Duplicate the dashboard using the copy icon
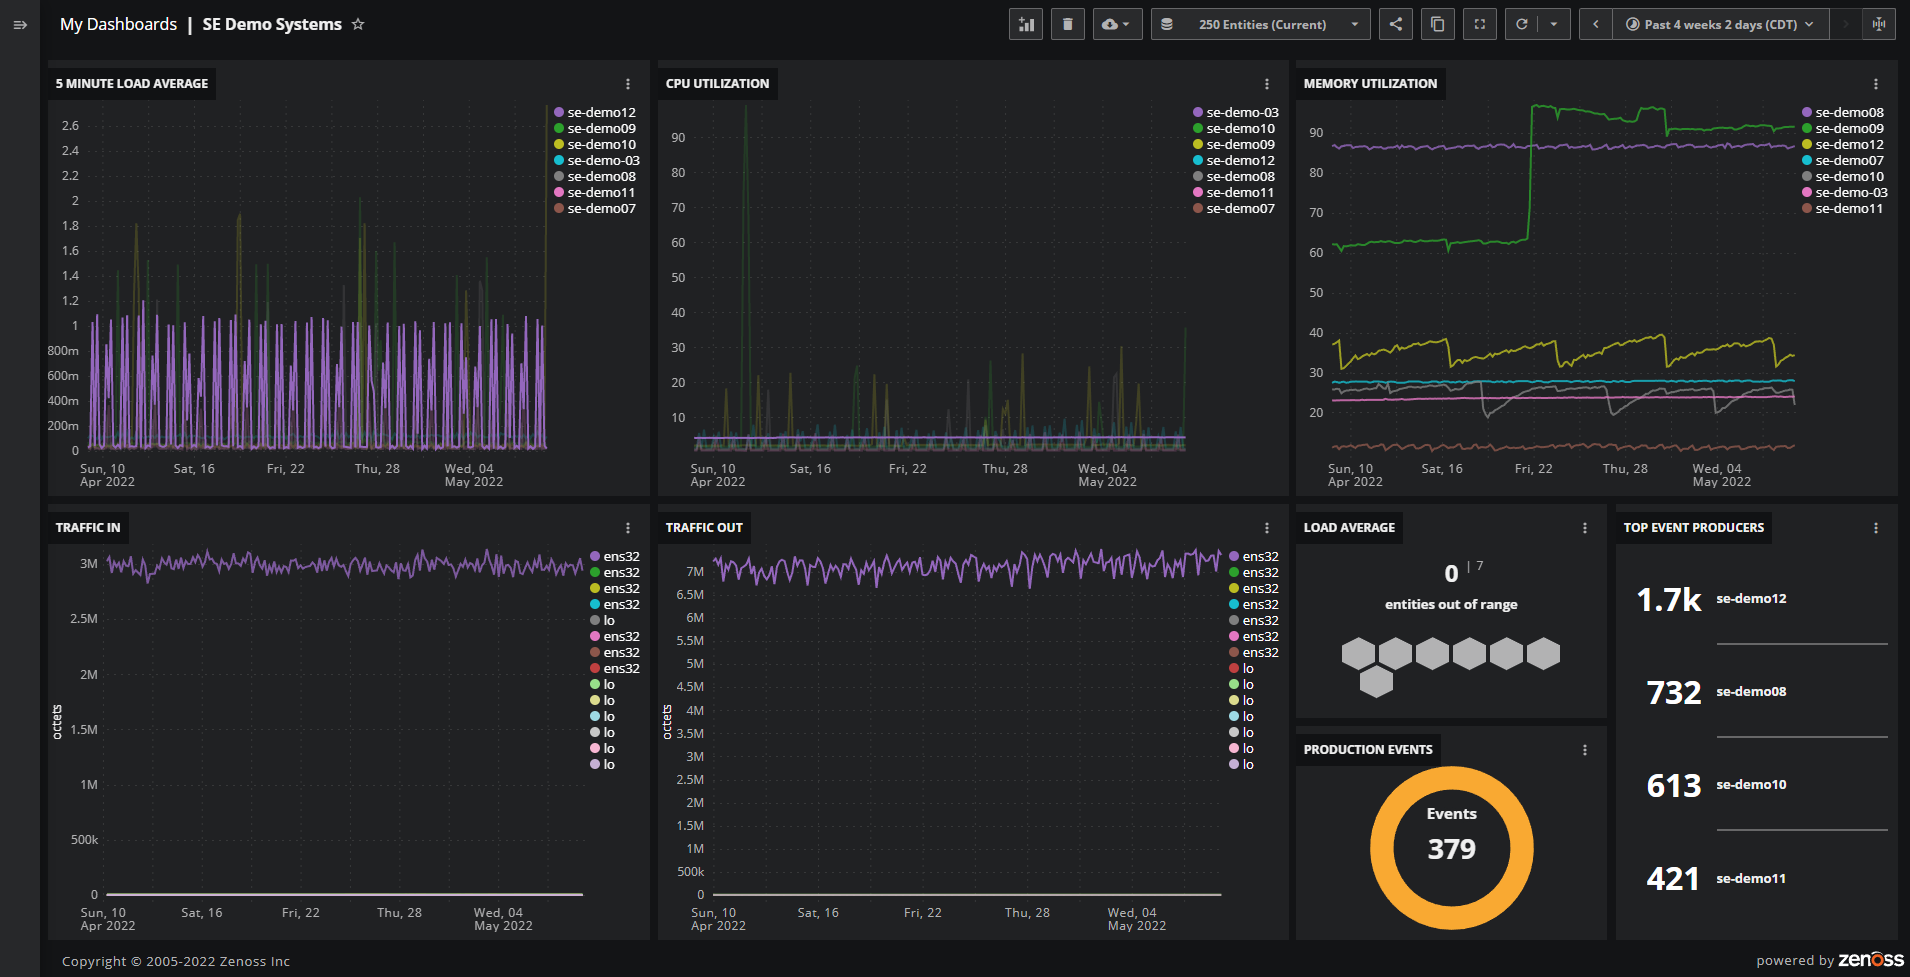The image size is (1910, 977). pyautogui.click(x=1437, y=23)
